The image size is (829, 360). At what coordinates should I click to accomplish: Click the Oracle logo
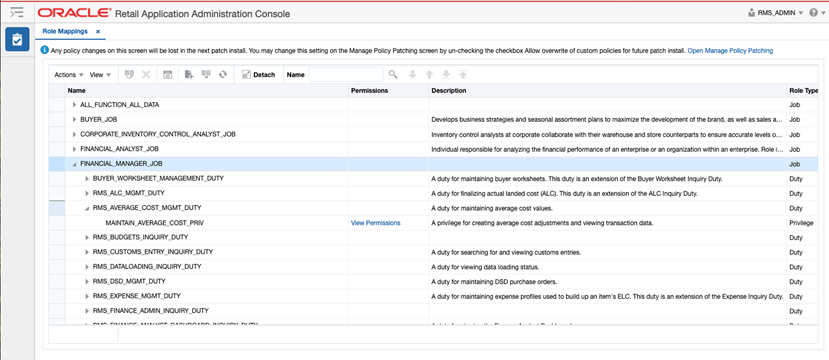[75, 13]
